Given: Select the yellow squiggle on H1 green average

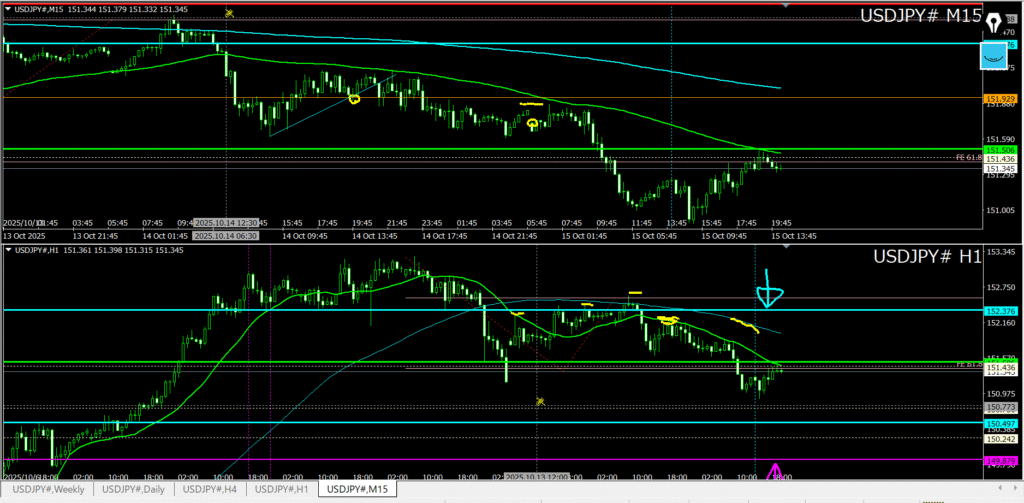Looking at the screenshot, I should pos(667,320).
